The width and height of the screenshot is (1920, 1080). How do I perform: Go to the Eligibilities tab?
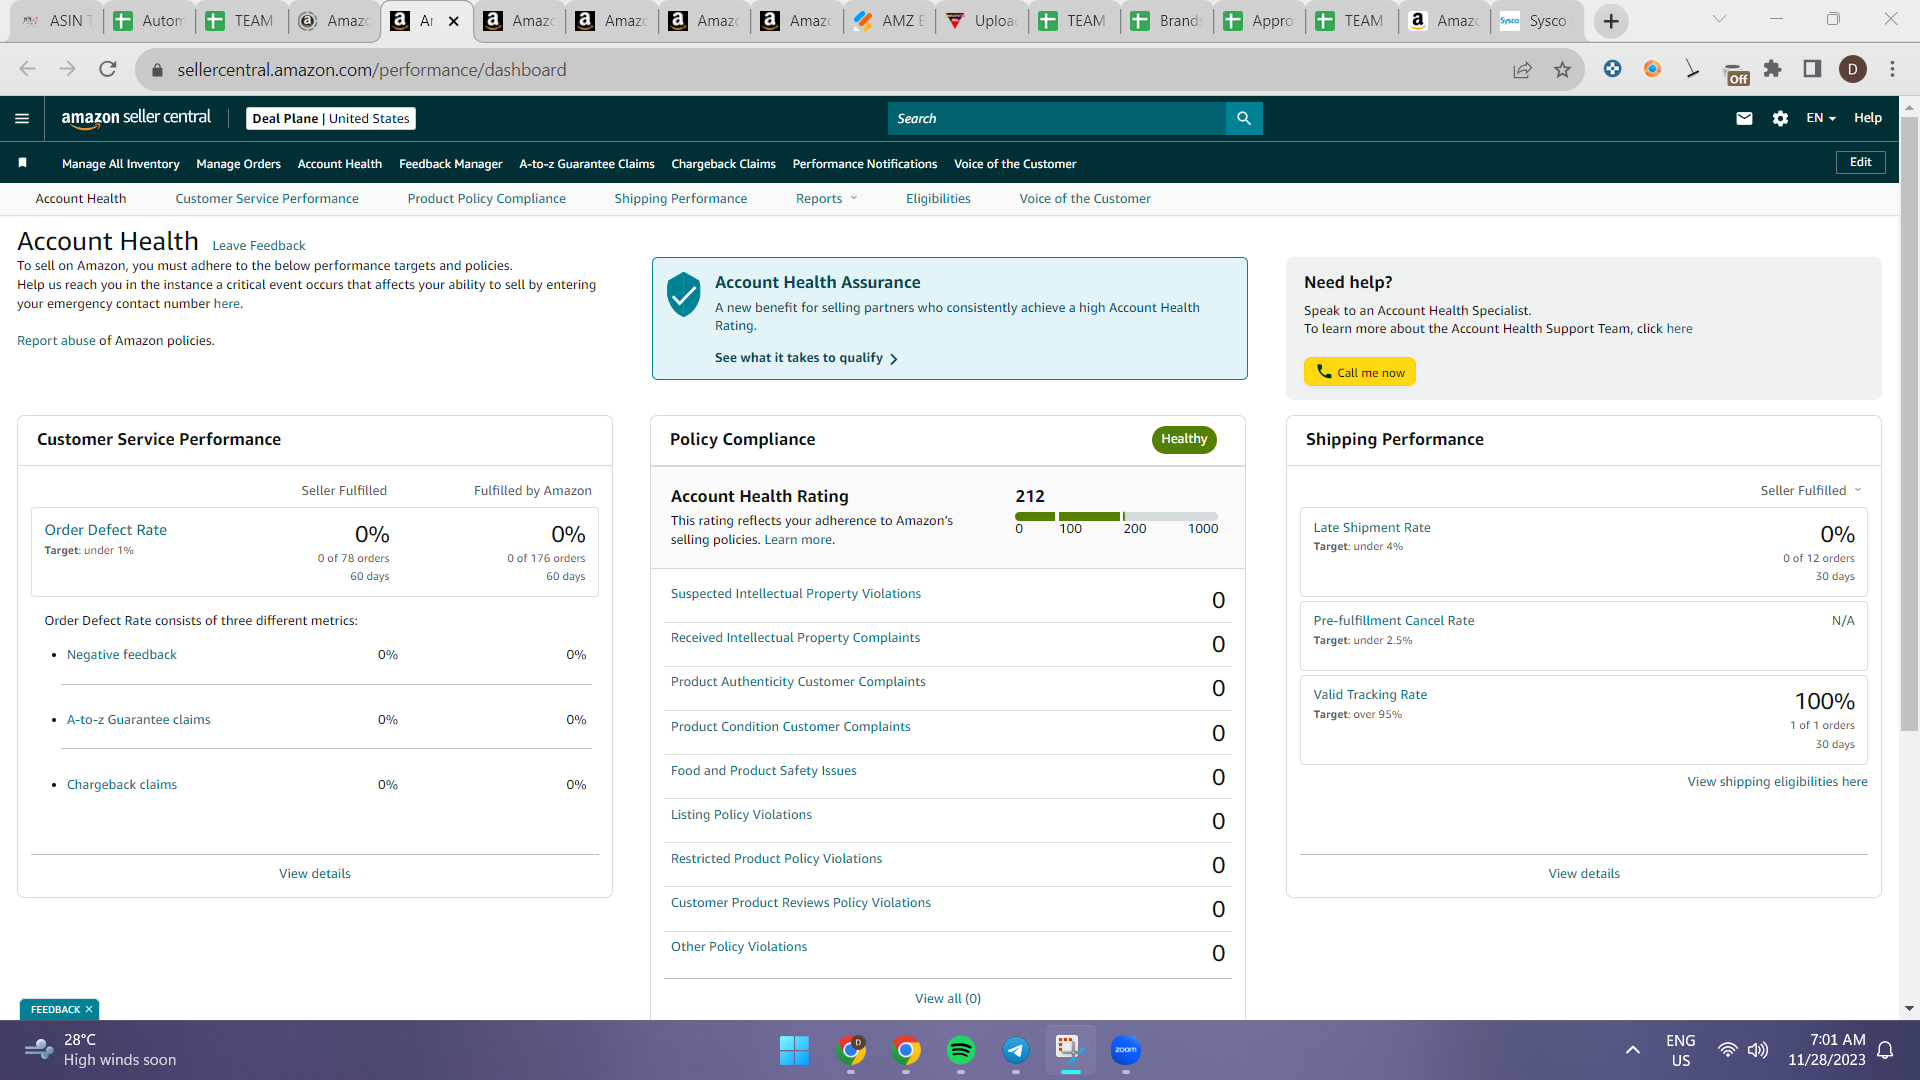[938, 198]
